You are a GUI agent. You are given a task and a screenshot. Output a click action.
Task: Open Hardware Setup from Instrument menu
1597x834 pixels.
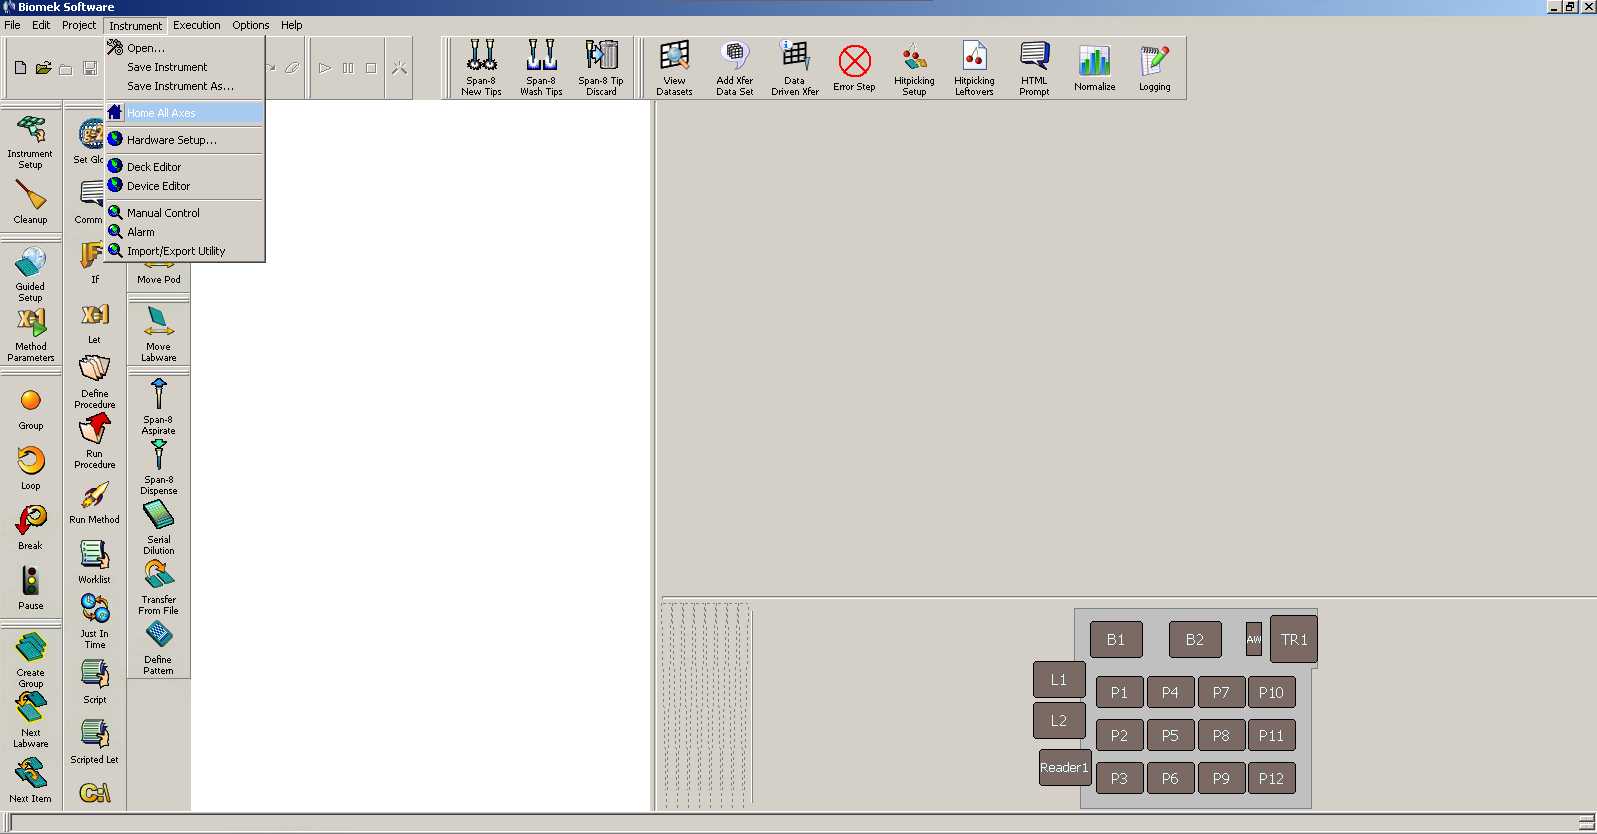[x=184, y=140]
